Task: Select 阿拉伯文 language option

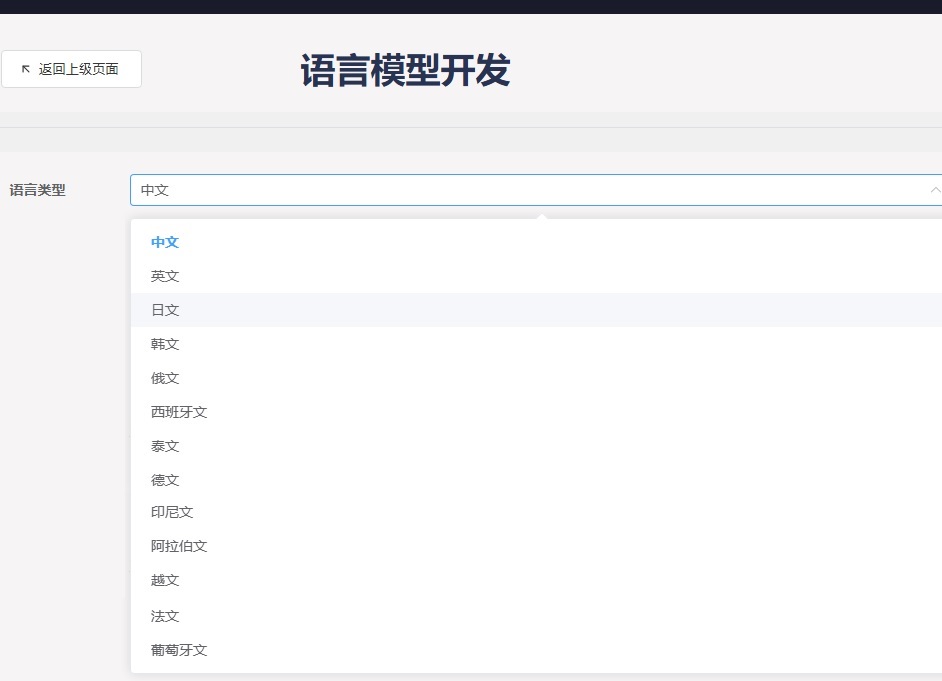Action: pyautogui.click(x=179, y=546)
